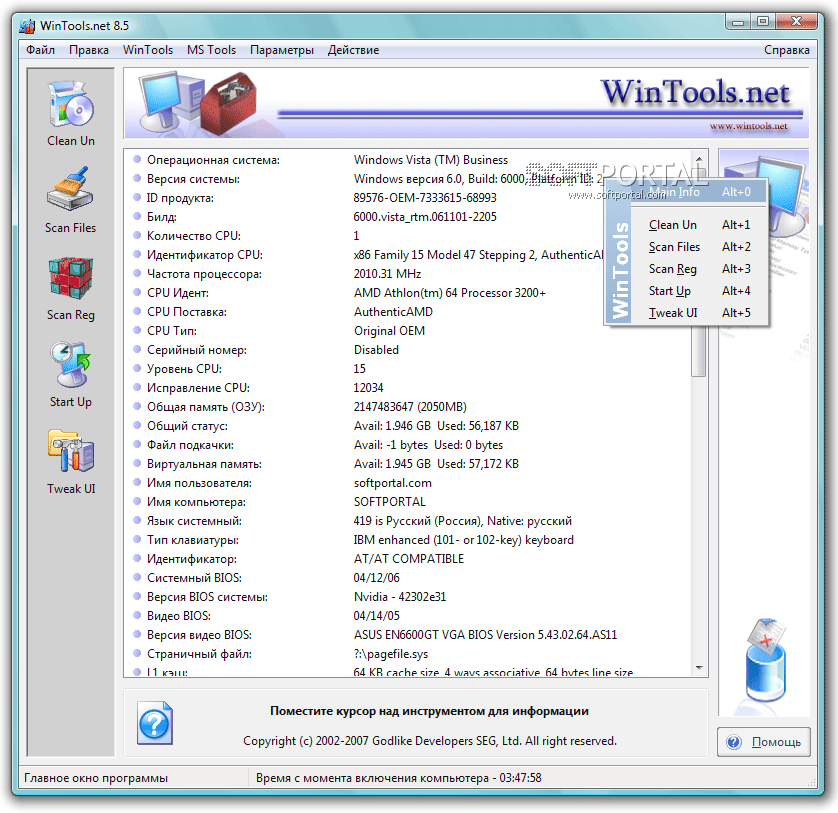
Task: Select the Исправление CPU row label
Action: [198, 388]
